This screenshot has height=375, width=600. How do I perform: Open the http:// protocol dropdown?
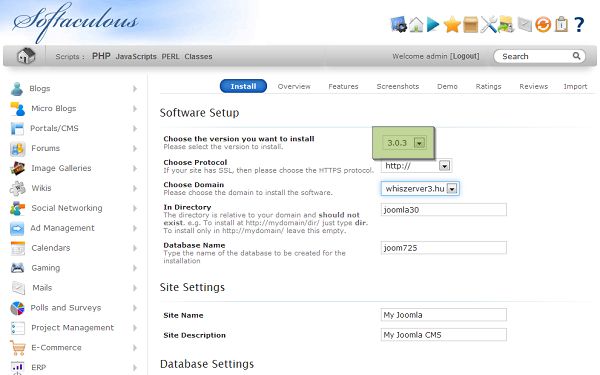pyautogui.click(x=416, y=166)
